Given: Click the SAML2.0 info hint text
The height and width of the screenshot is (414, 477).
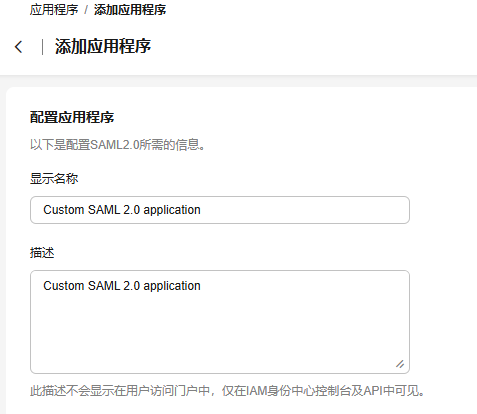Looking at the screenshot, I should pyautogui.click(x=117, y=145).
